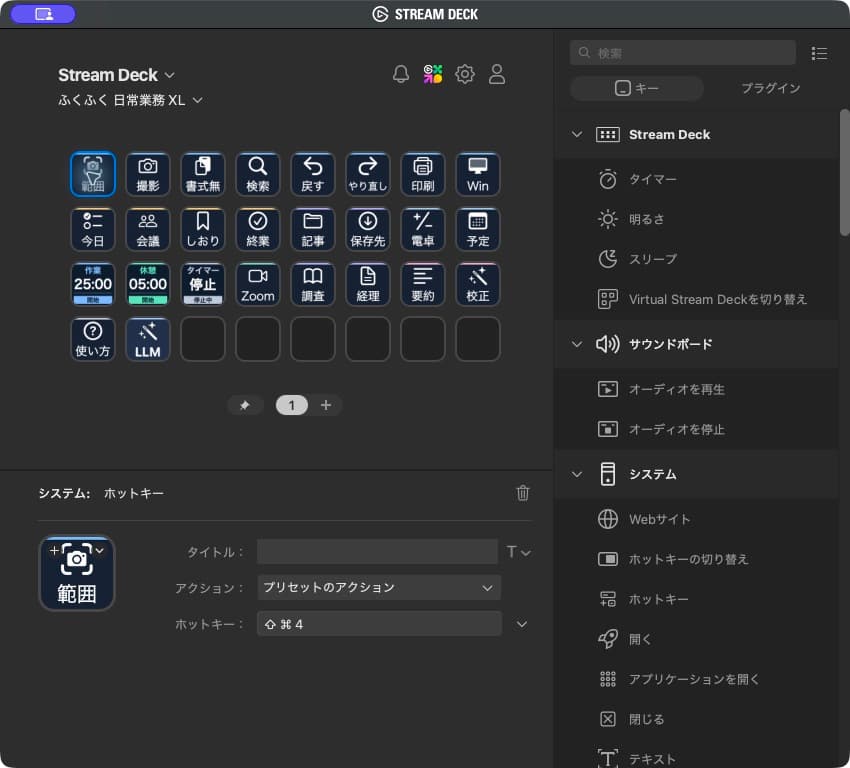Choose the 閉じる action
The image size is (850, 768).
tap(697, 719)
